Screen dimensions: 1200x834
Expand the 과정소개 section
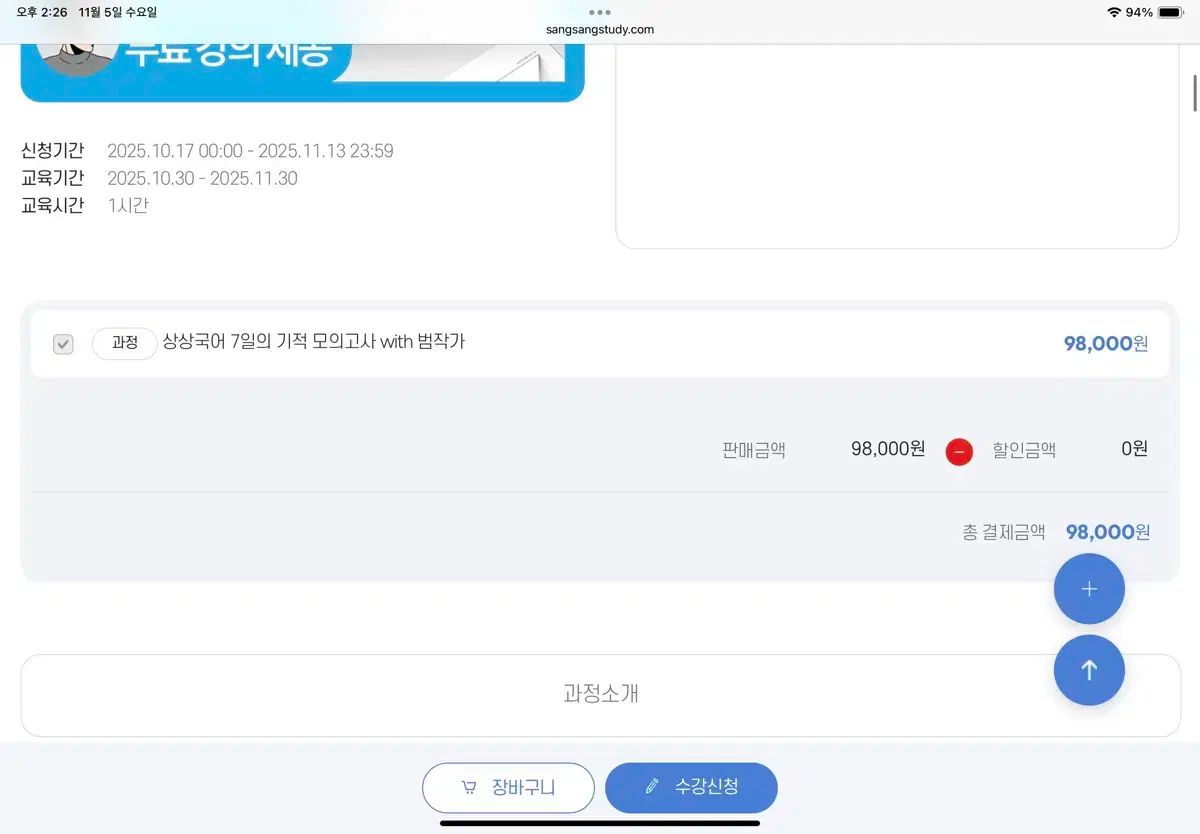click(599, 695)
